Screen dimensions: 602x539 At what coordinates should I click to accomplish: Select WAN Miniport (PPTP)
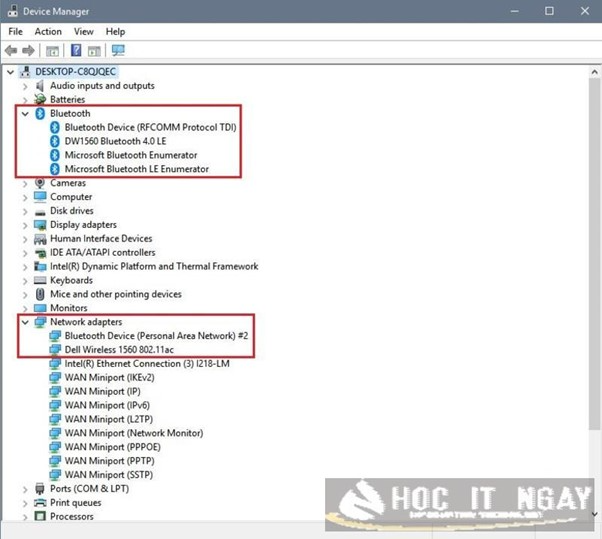[x=109, y=461]
